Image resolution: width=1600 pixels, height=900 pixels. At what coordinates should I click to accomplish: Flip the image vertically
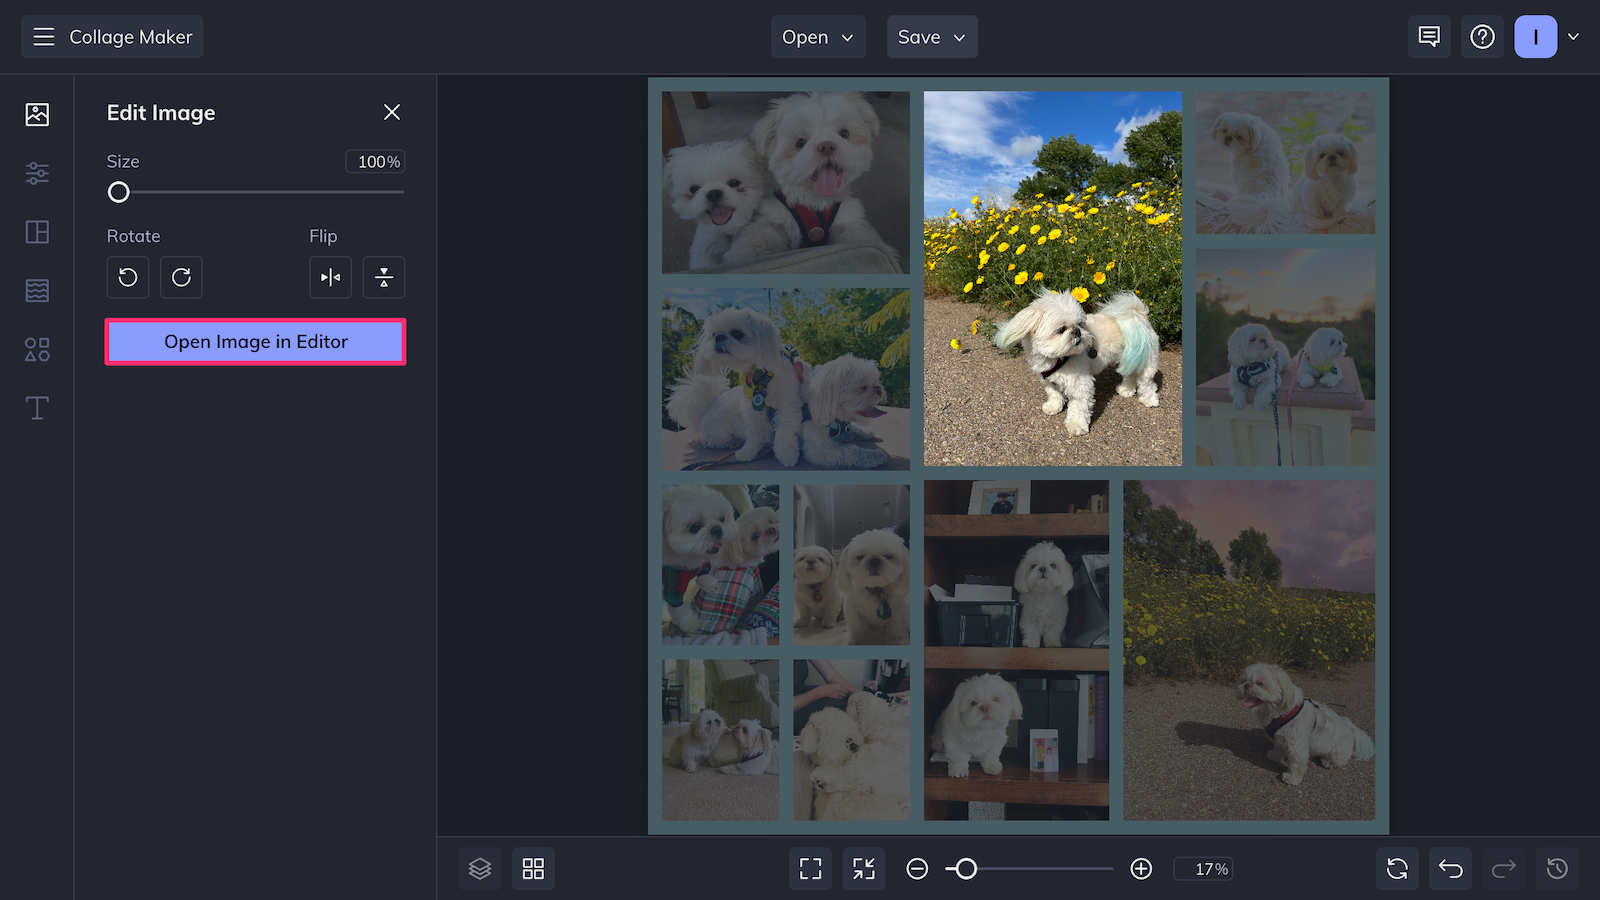coord(383,277)
